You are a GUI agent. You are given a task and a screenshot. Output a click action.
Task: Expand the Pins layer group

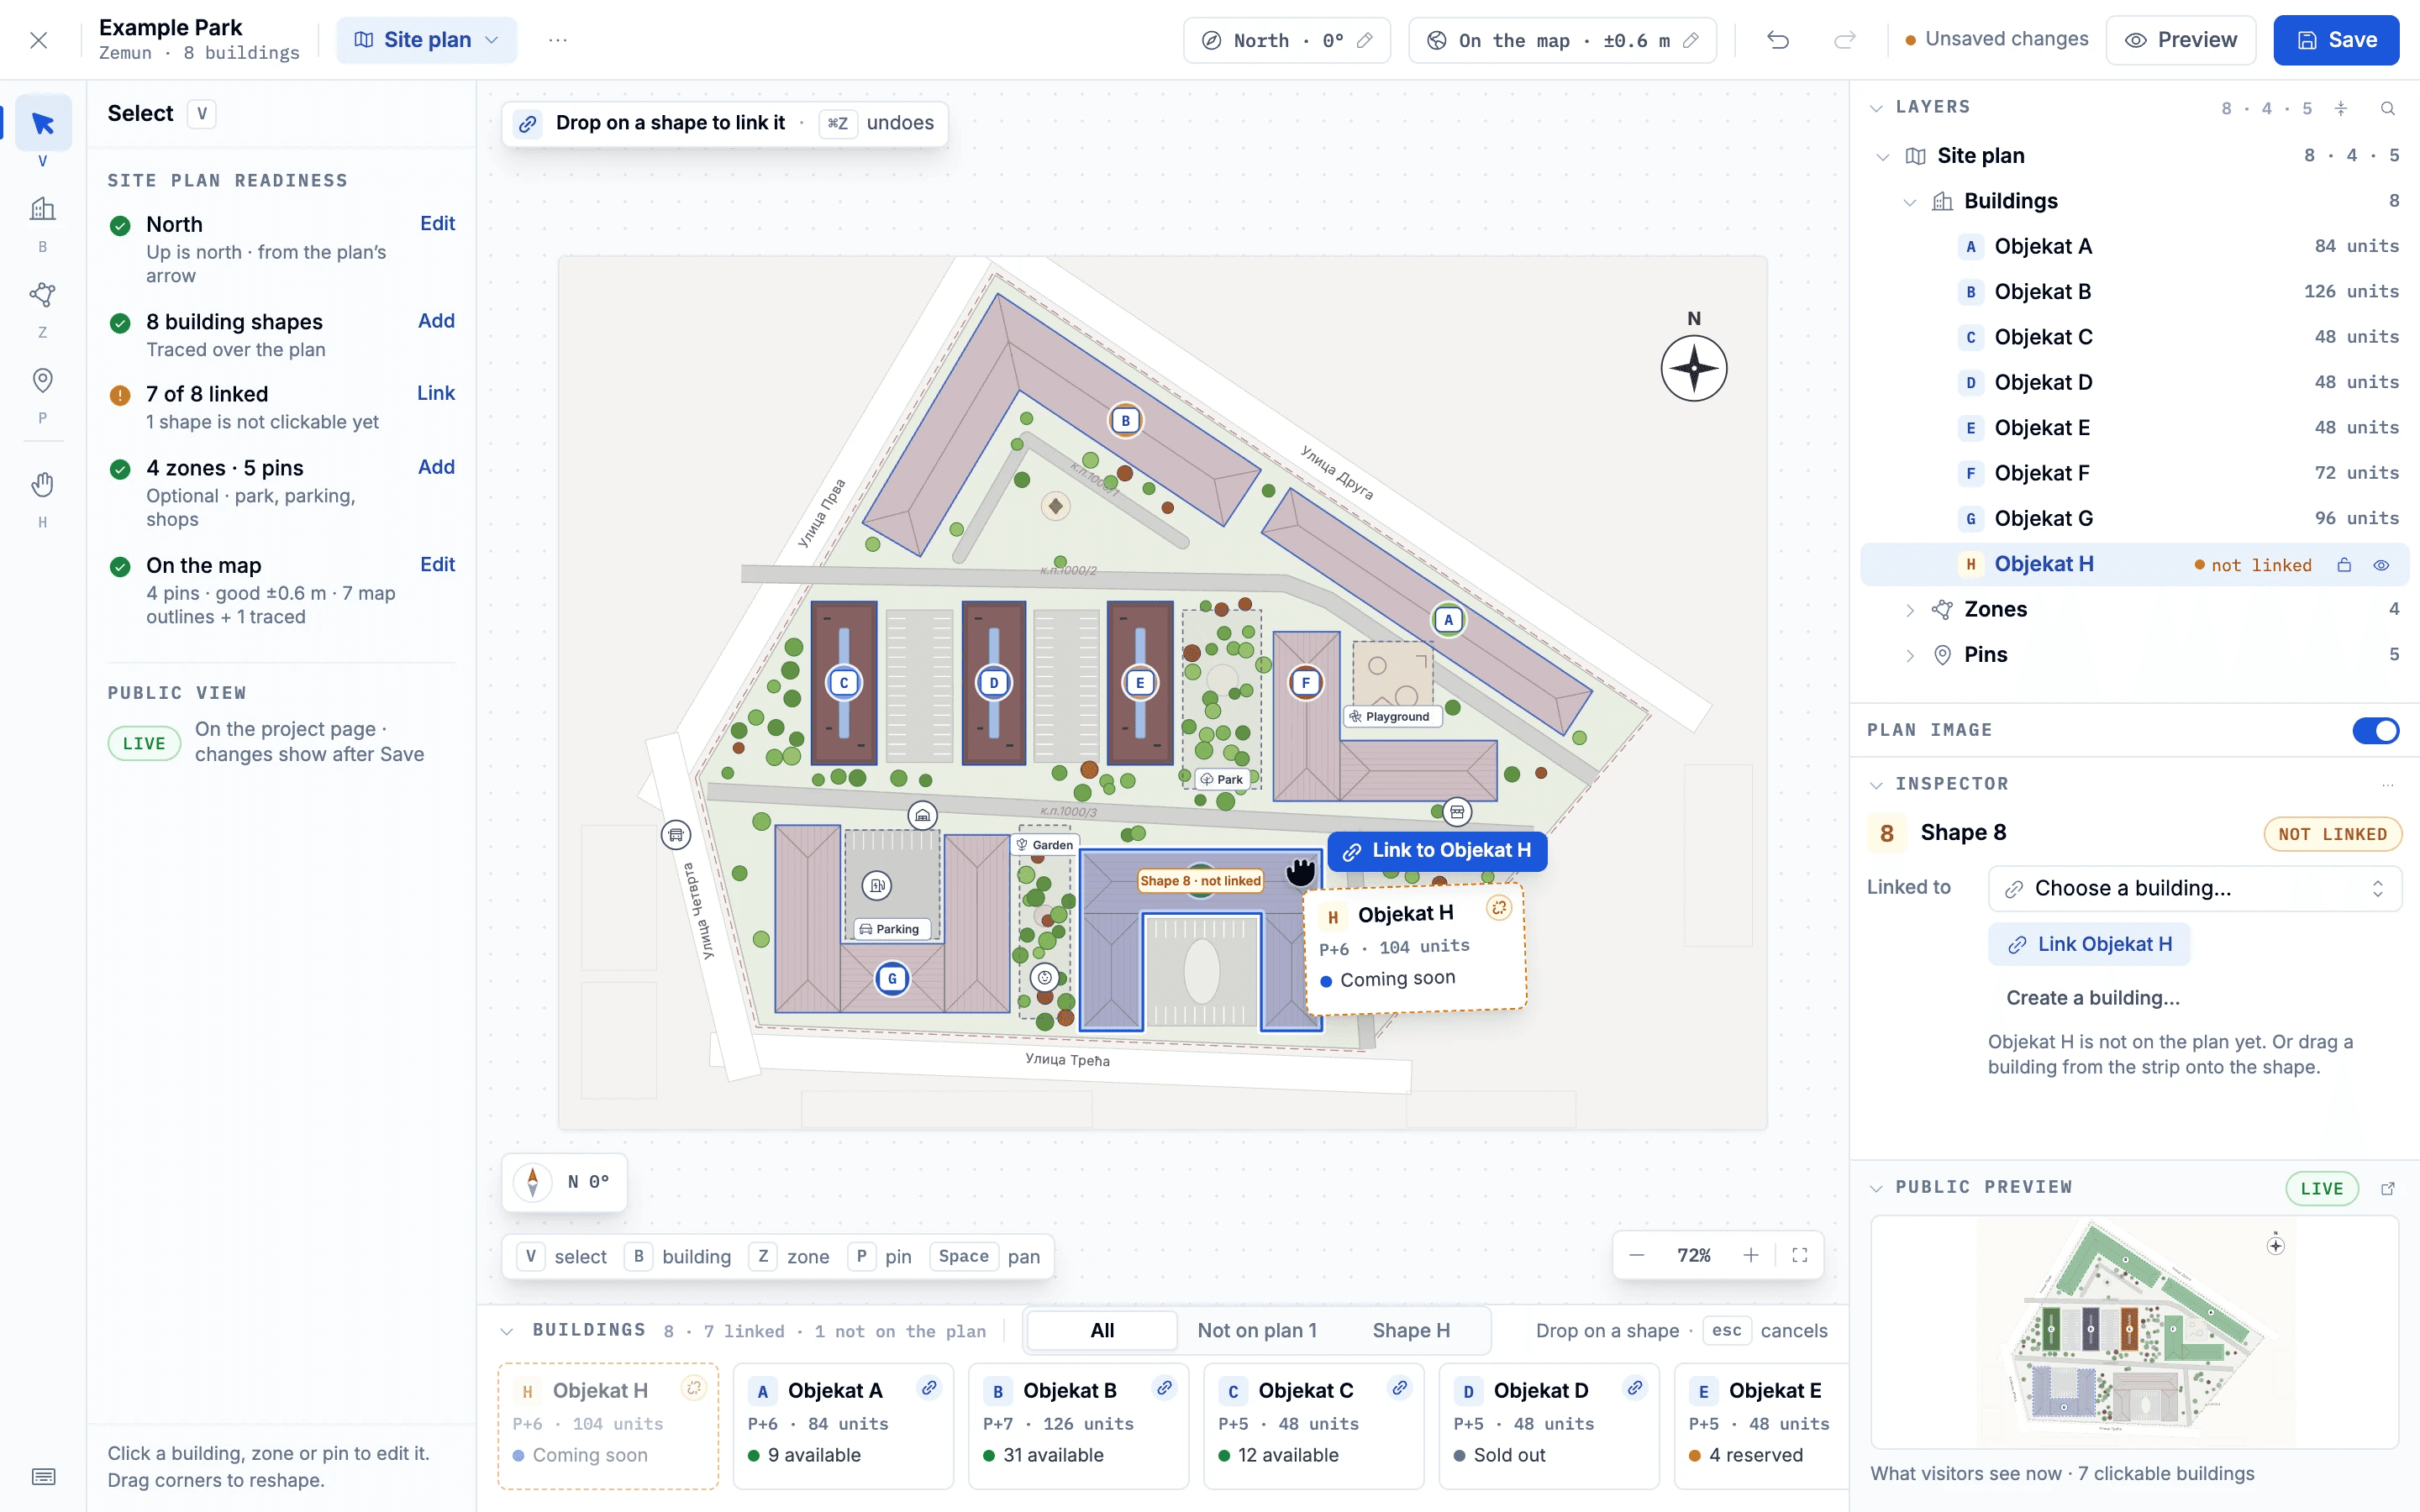point(1910,655)
